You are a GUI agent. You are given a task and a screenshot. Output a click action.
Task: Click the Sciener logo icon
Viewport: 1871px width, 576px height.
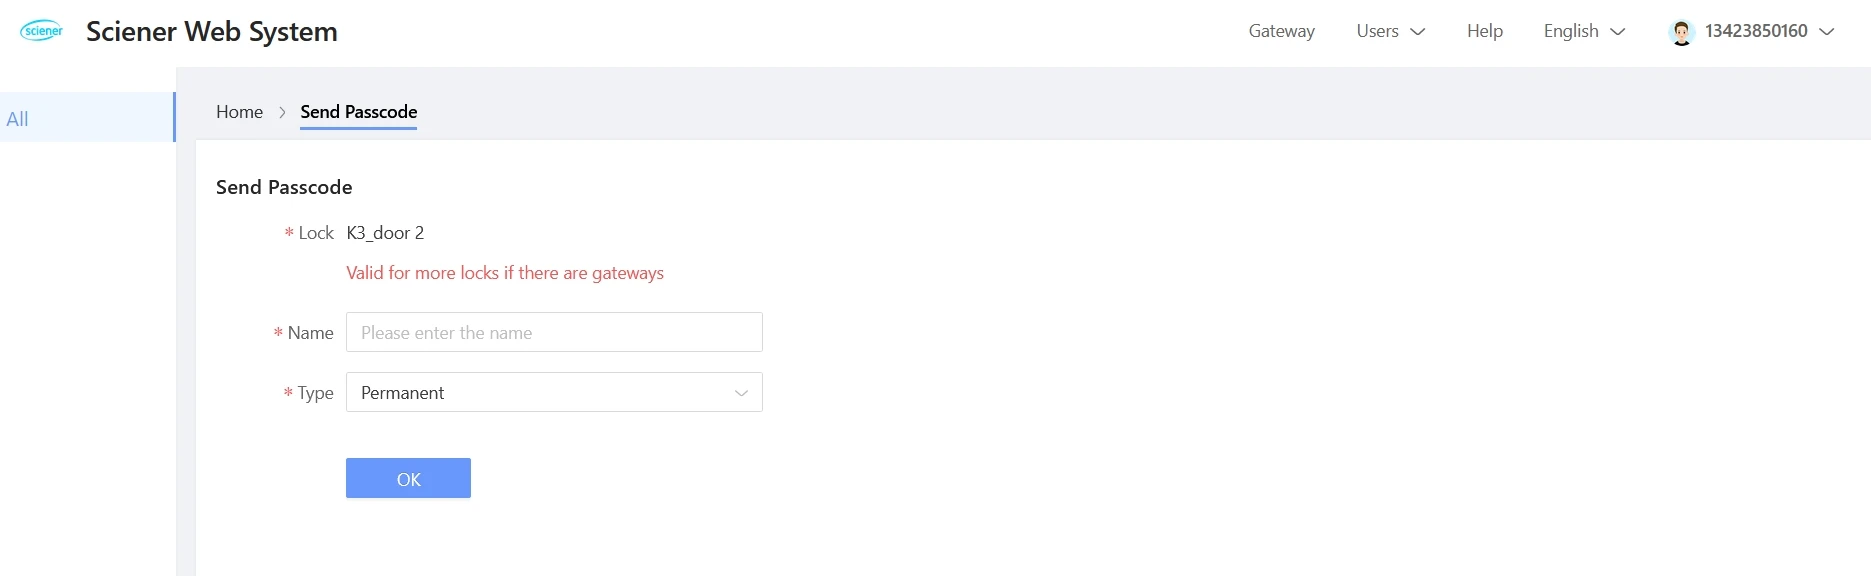(x=42, y=31)
